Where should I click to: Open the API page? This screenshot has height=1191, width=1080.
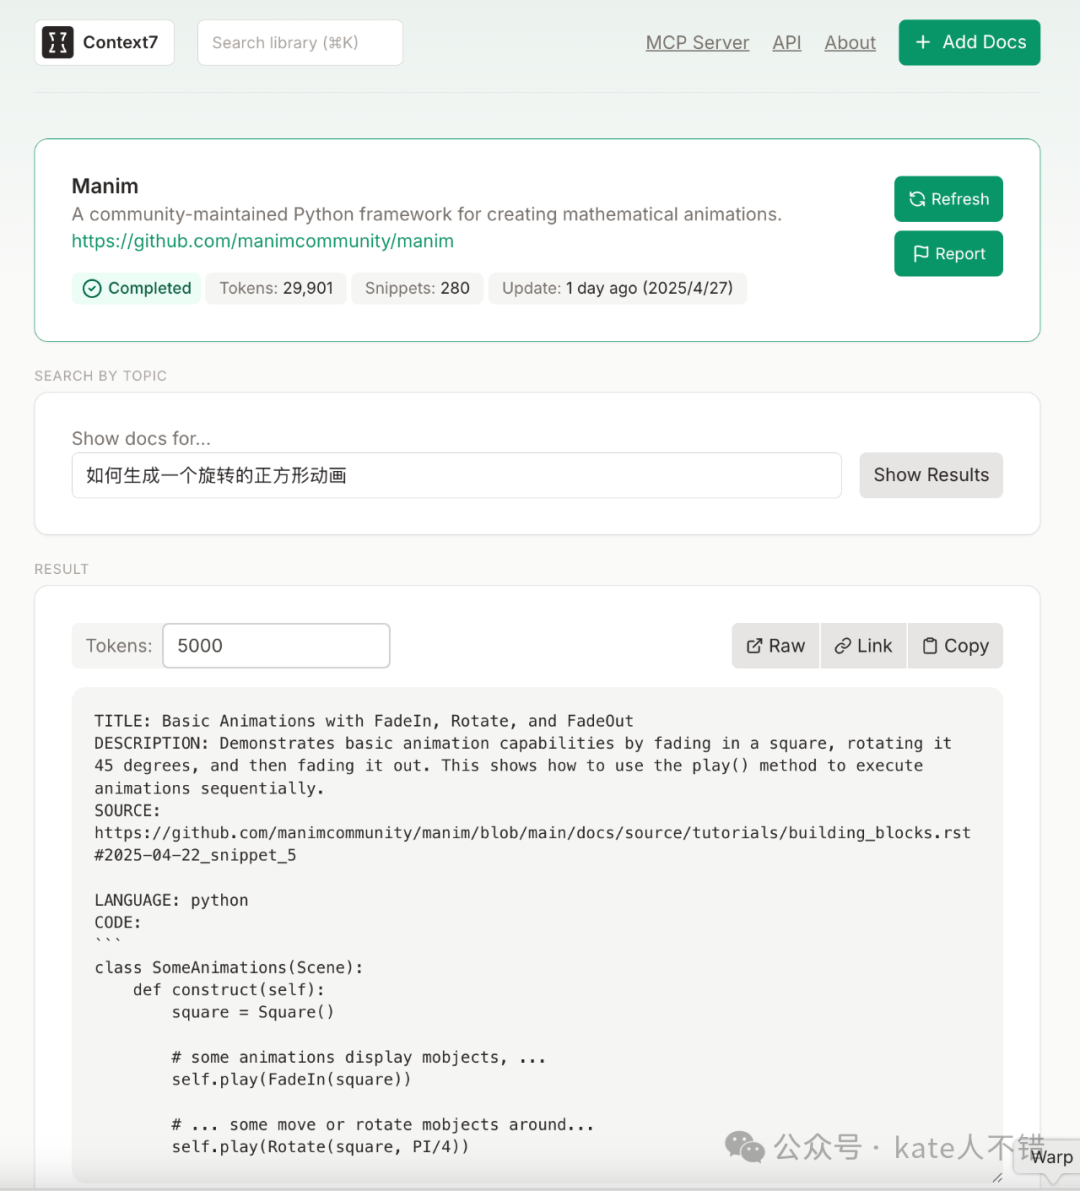tap(787, 43)
